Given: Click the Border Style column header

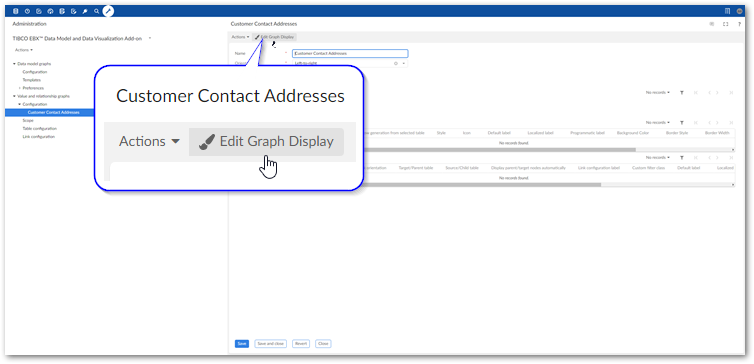Looking at the screenshot, I should pos(677,132).
